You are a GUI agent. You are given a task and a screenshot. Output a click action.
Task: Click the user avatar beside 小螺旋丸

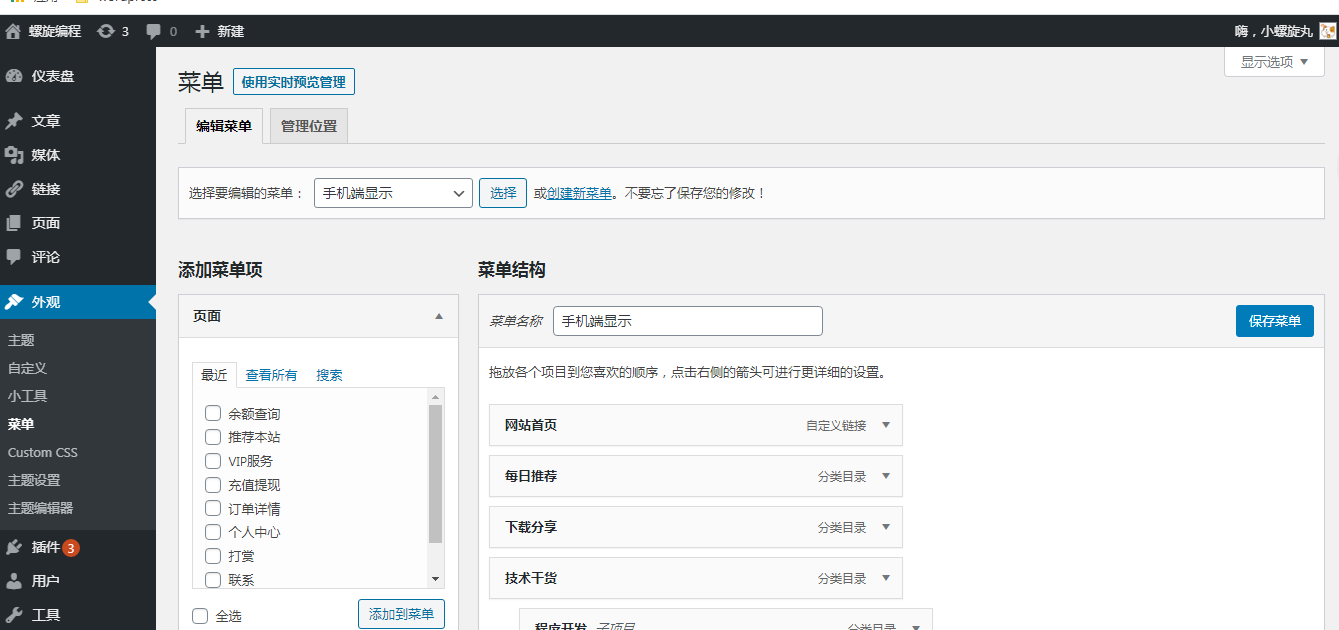coord(1327,31)
